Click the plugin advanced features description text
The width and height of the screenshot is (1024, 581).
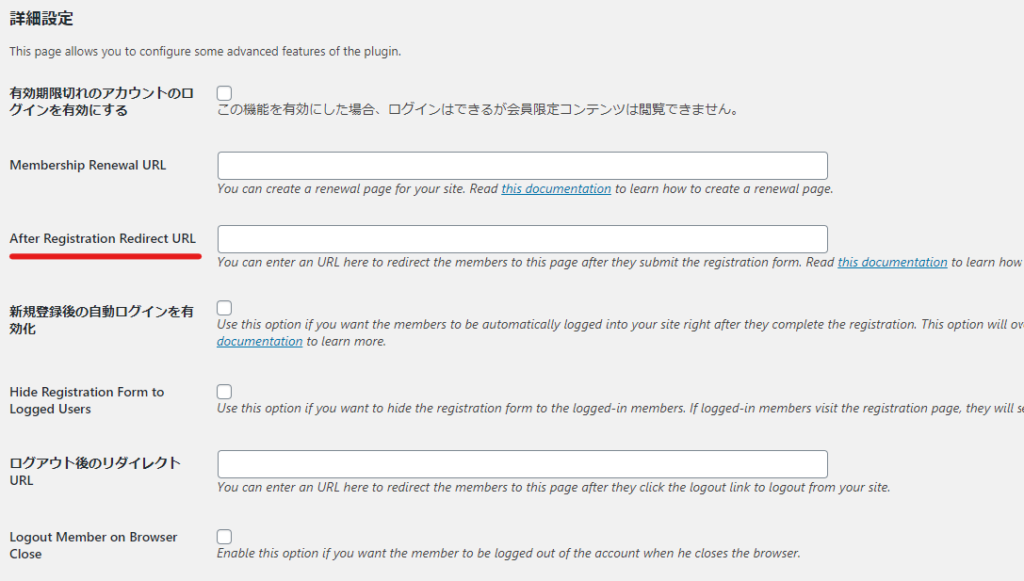(x=205, y=51)
